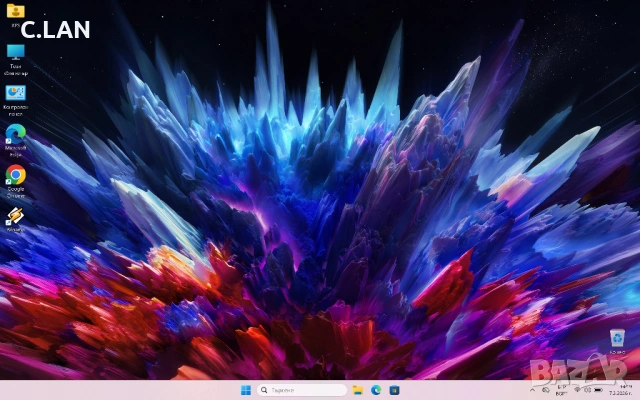Switch the keyboard input language indicator
This screenshot has width=640, height=400.
click(x=561, y=389)
